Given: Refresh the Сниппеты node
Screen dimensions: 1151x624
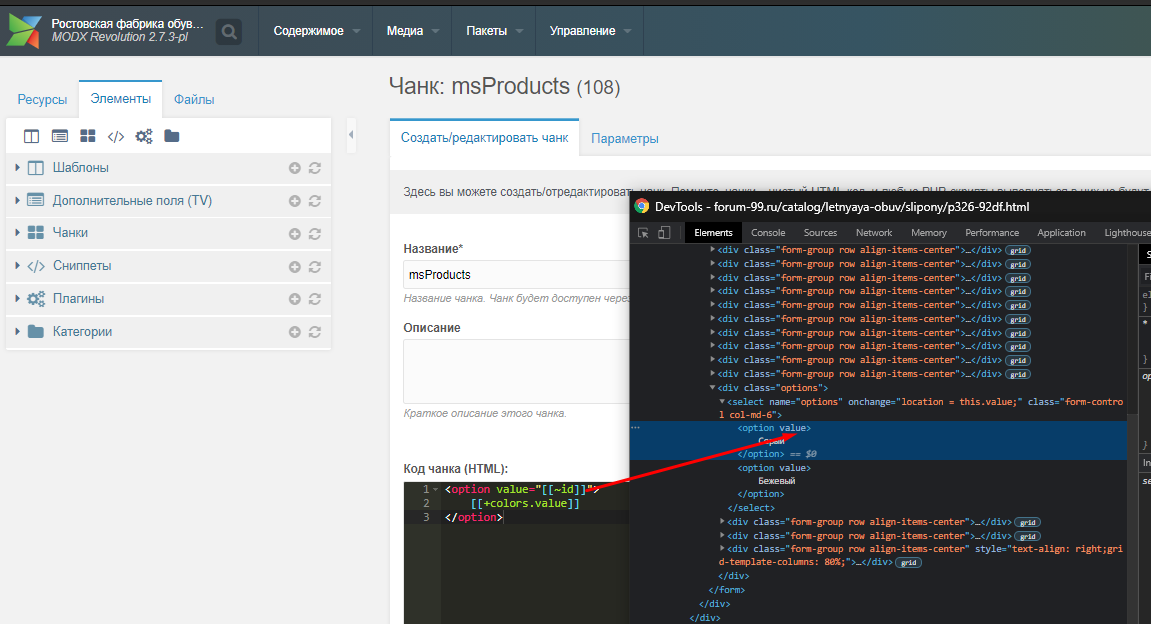Looking at the screenshot, I should (315, 266).
